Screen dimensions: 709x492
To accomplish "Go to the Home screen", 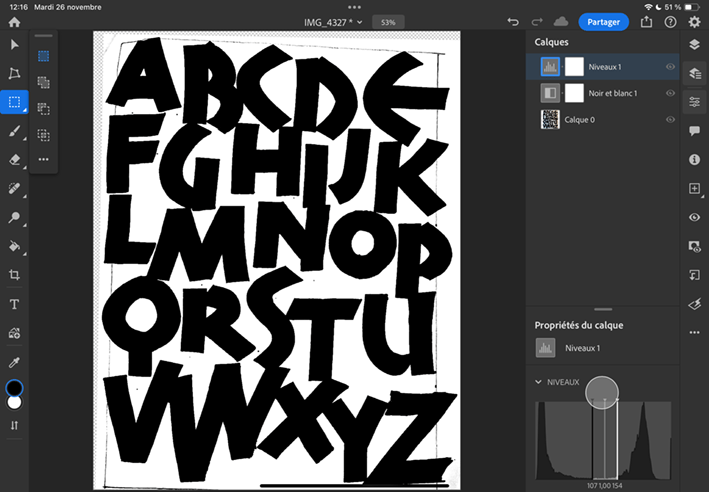I will click(14, 21).
